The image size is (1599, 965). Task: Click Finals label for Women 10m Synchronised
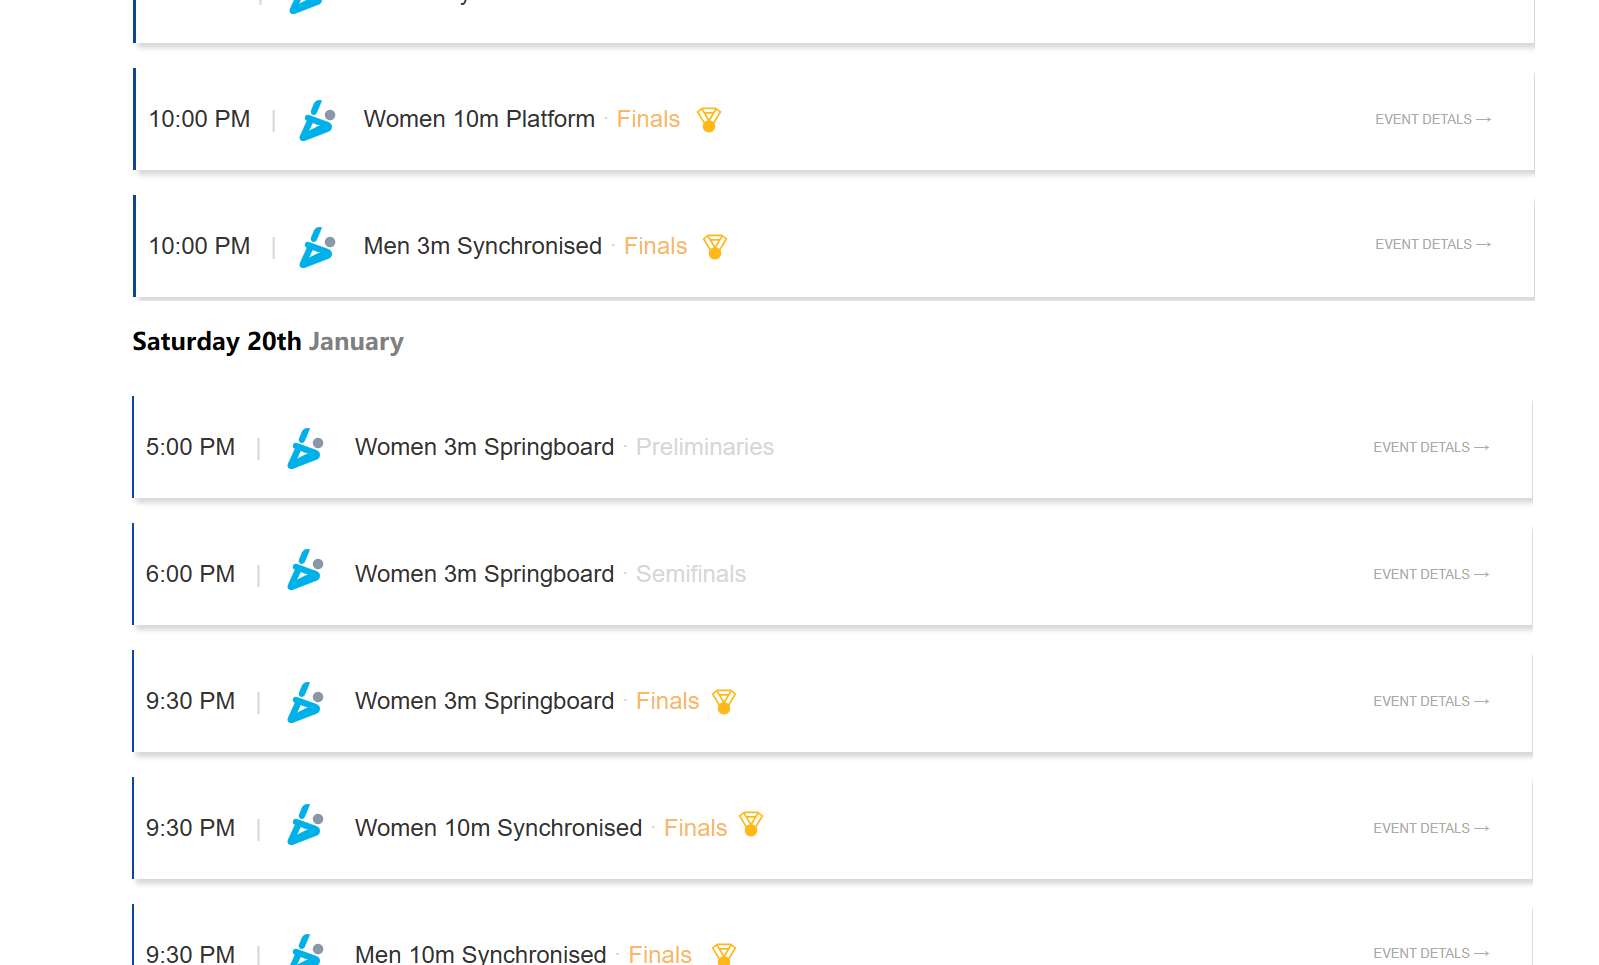(x=695, y=828)
